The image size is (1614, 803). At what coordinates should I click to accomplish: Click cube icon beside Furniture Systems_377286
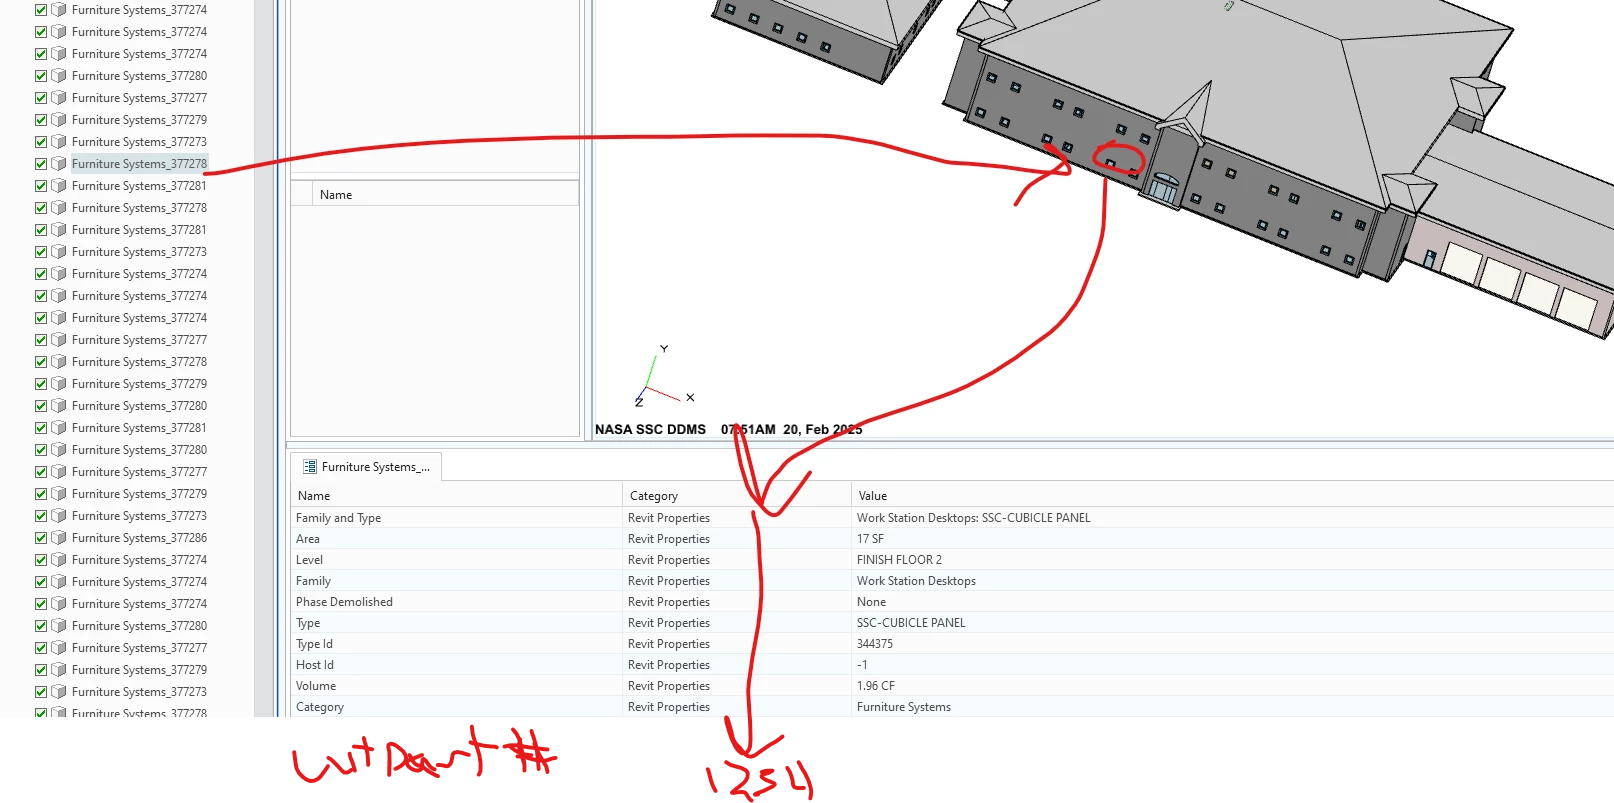point(59,538)
